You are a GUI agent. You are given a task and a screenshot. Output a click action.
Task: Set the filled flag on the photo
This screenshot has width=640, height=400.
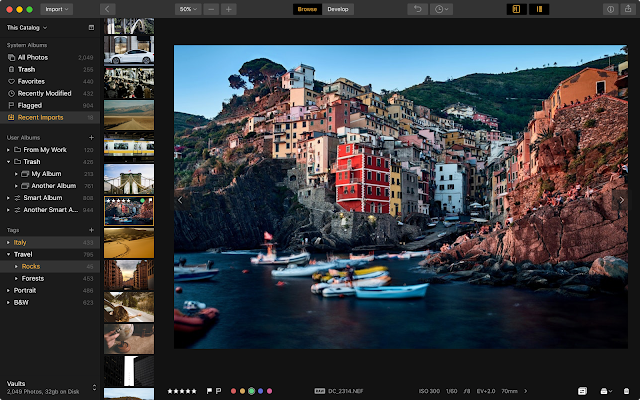point(209,391)
